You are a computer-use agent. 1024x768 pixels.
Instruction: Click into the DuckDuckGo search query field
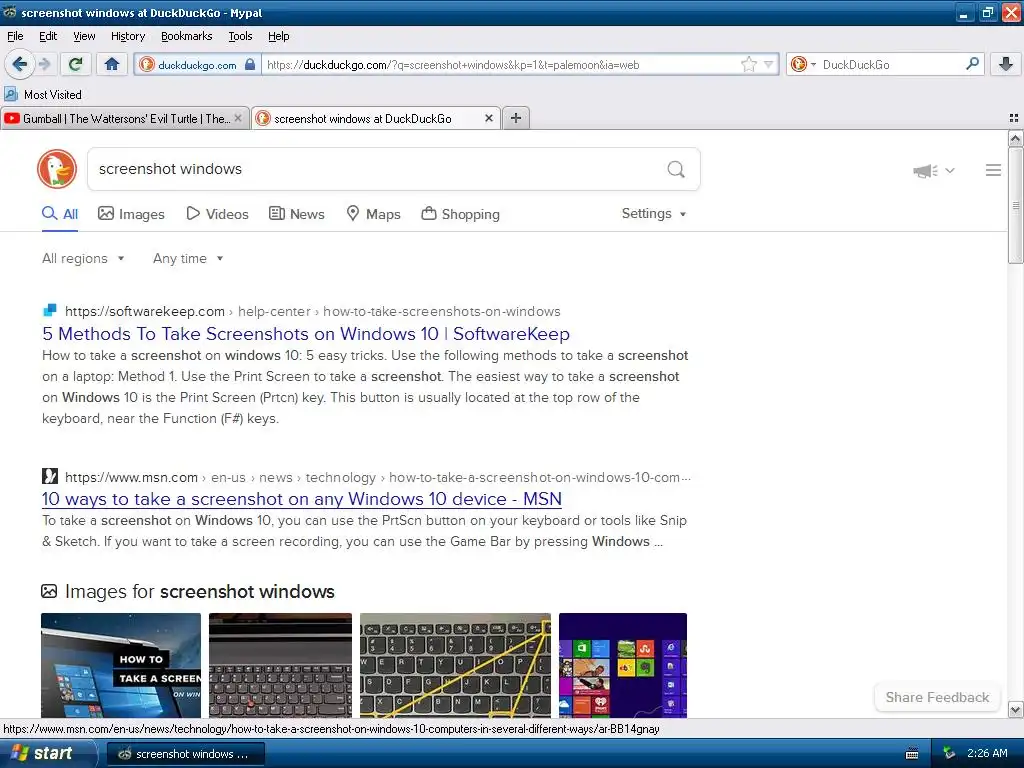pyautogui.click(x=376, y=169)
